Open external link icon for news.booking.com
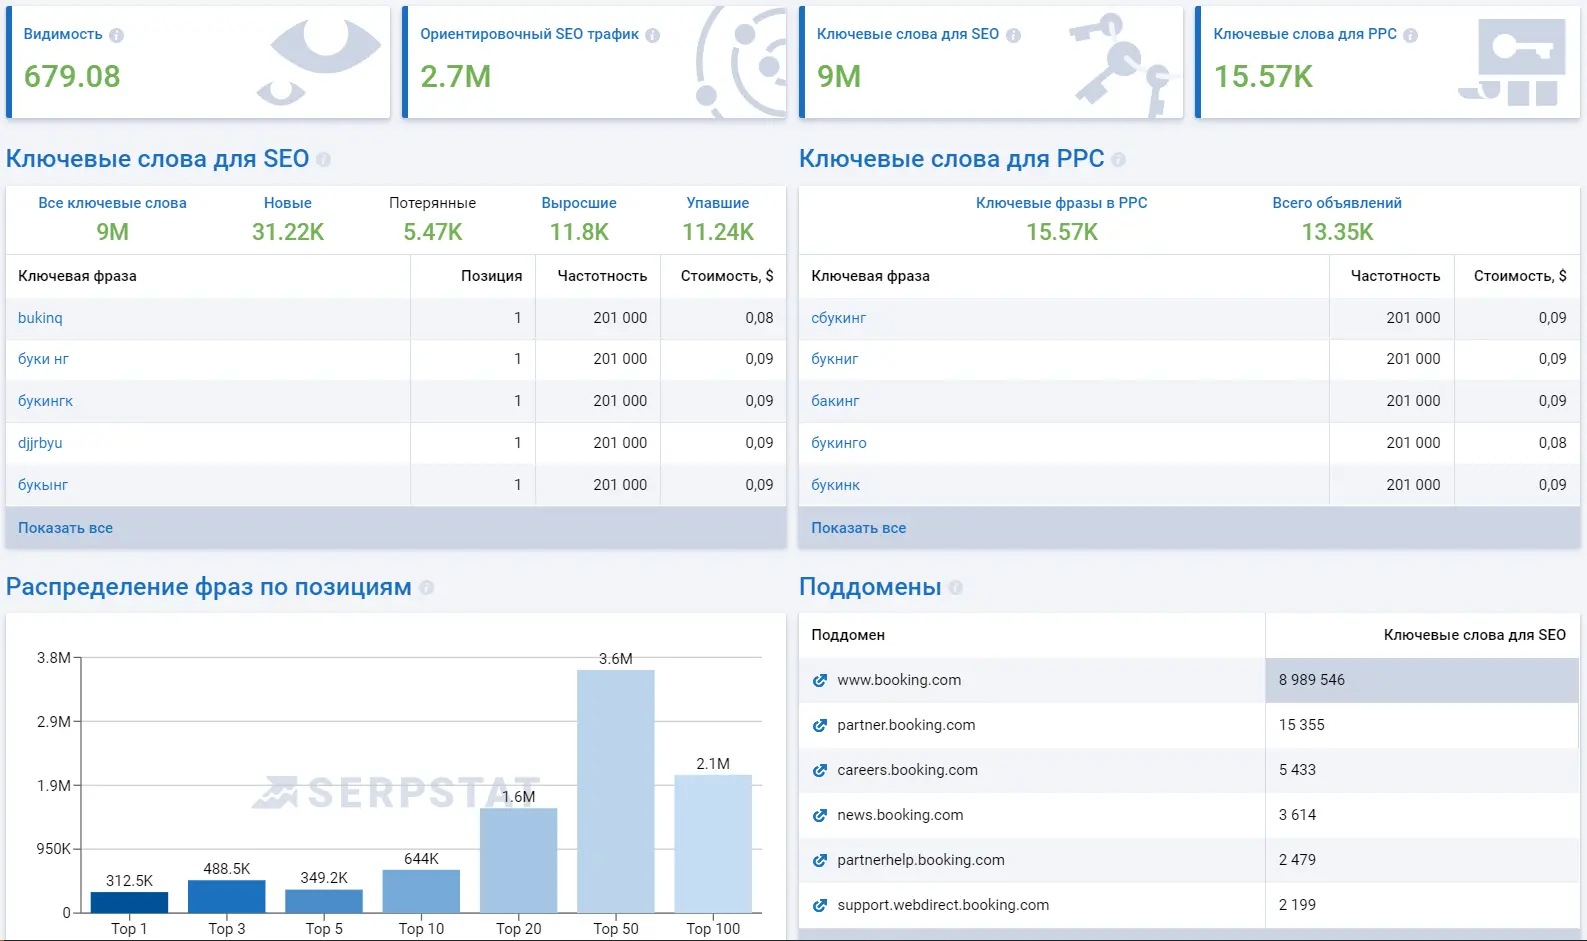1587x941 pixels. click(x=820, y=815)
